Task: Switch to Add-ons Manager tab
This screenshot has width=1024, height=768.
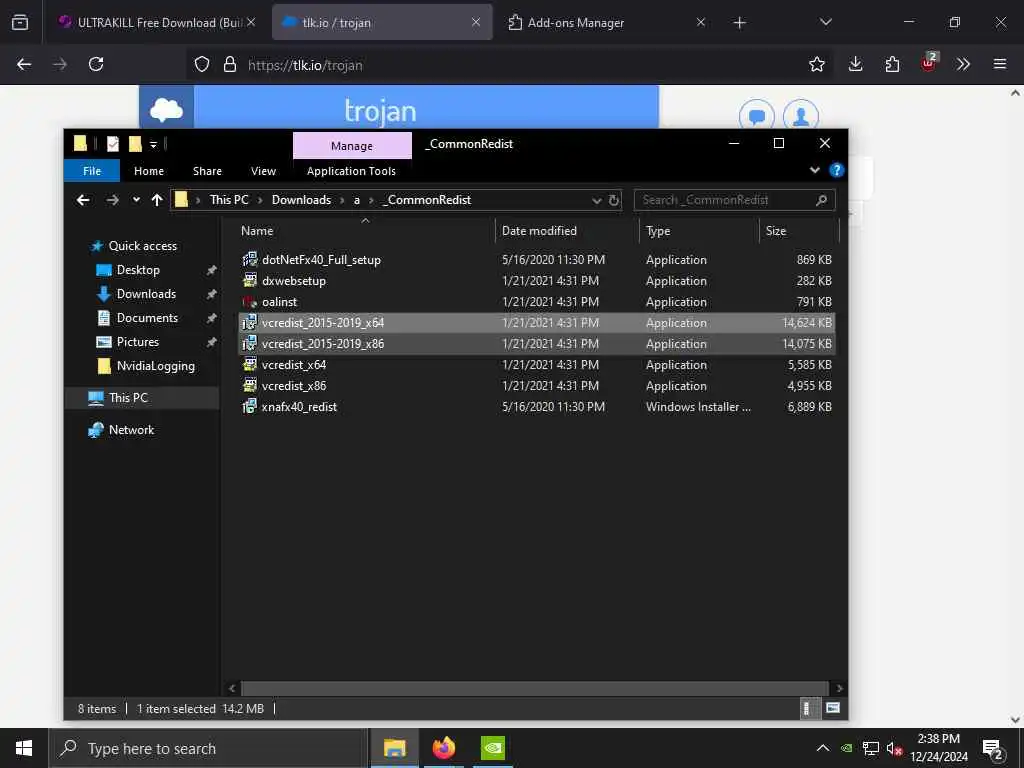Action: [x=575, y=22]
